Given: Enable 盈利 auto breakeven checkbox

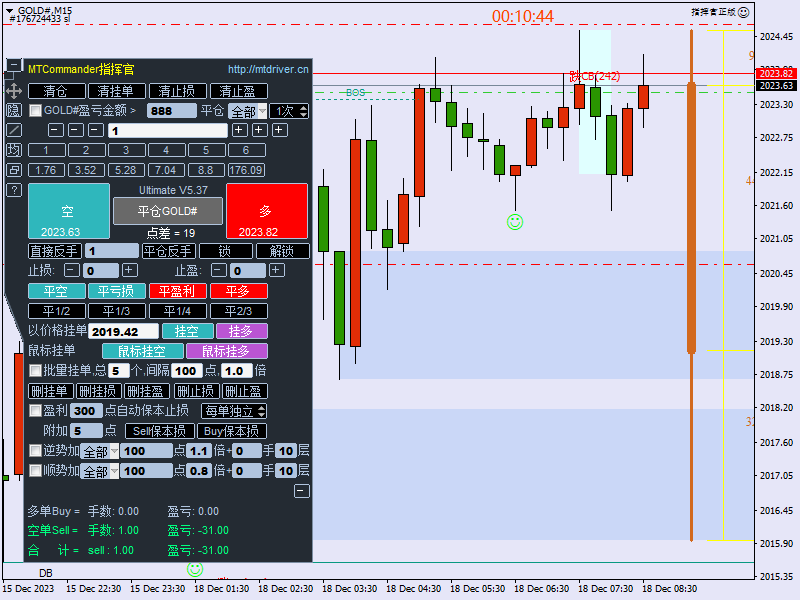Looking at the screenshot, I should coord(35,411).
